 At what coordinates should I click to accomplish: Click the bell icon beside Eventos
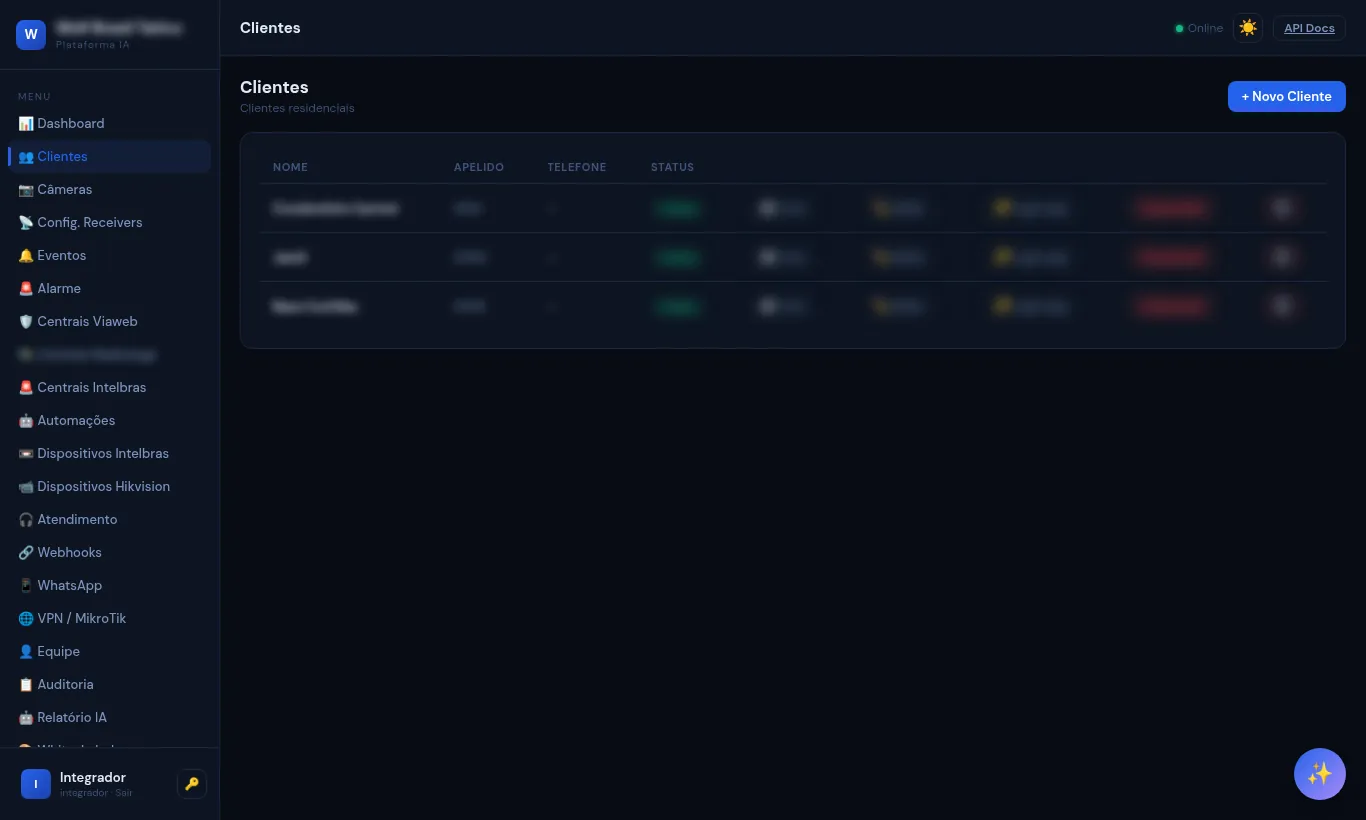26,255
